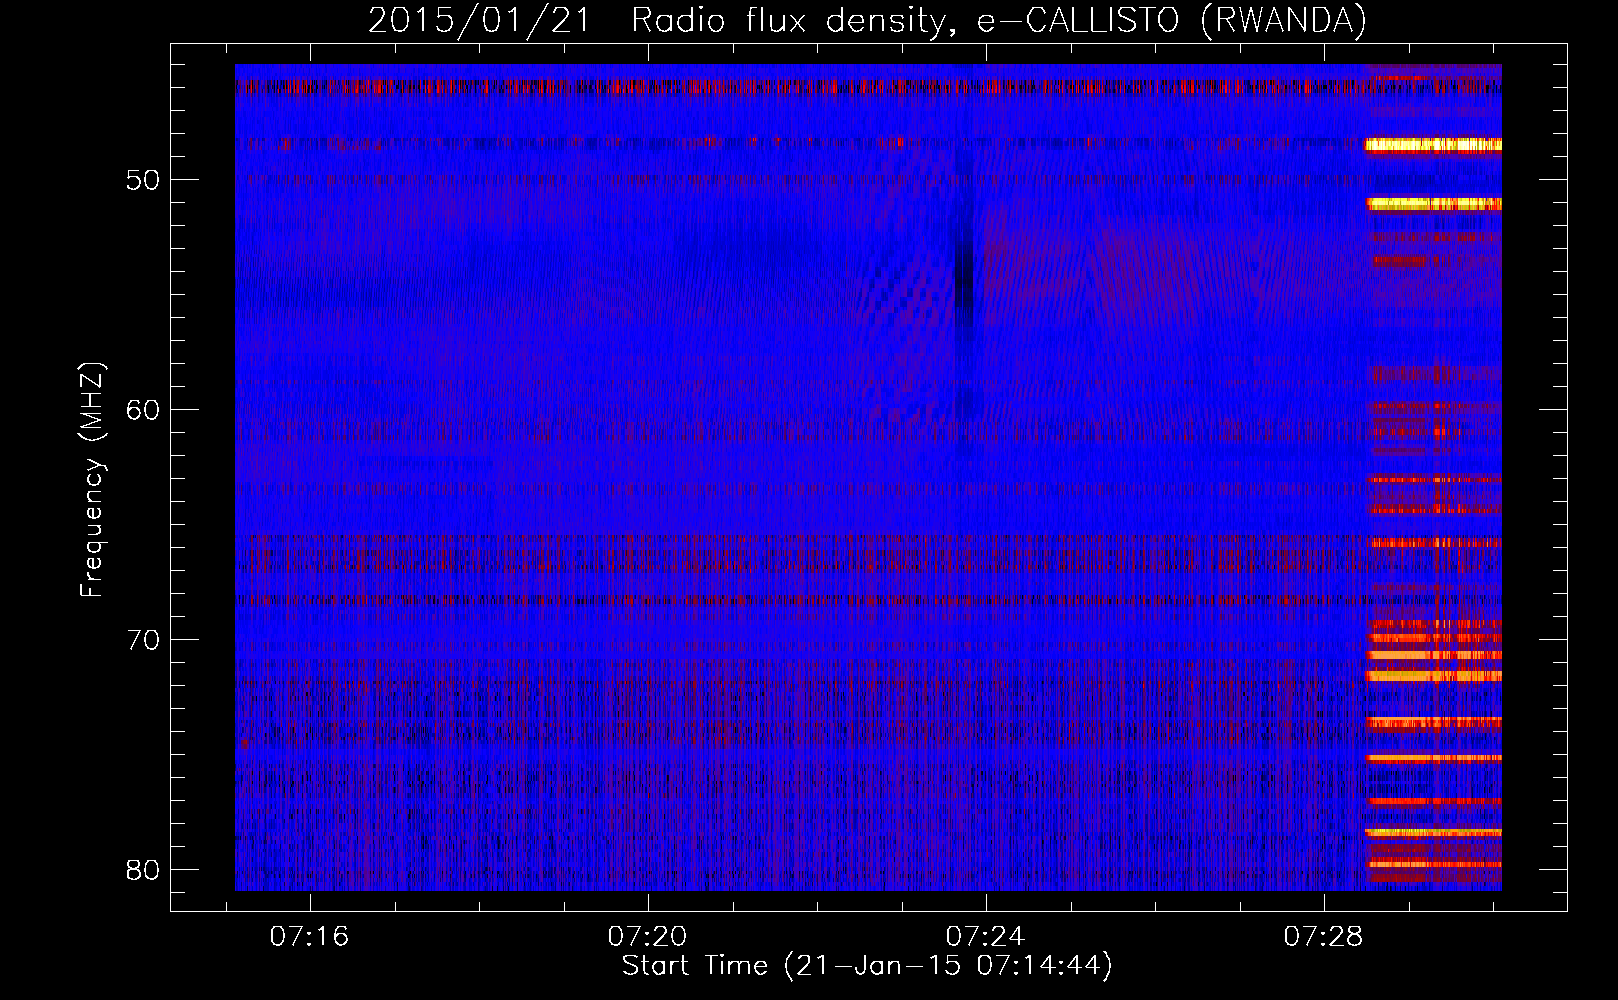Click the 70 frequency axis label
The image size is (1618, 1000).
(x=143, y=640)
